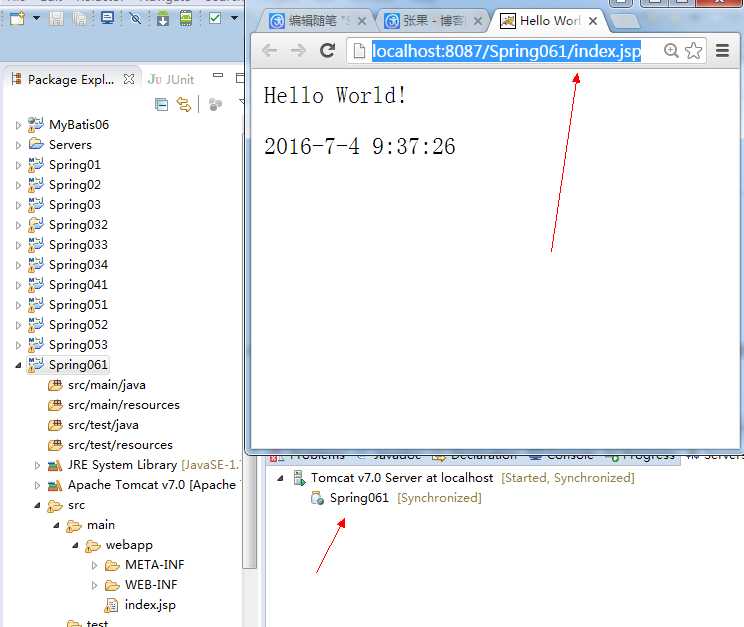Click the grayed task focus icon
744x627 pixels.
215,104
